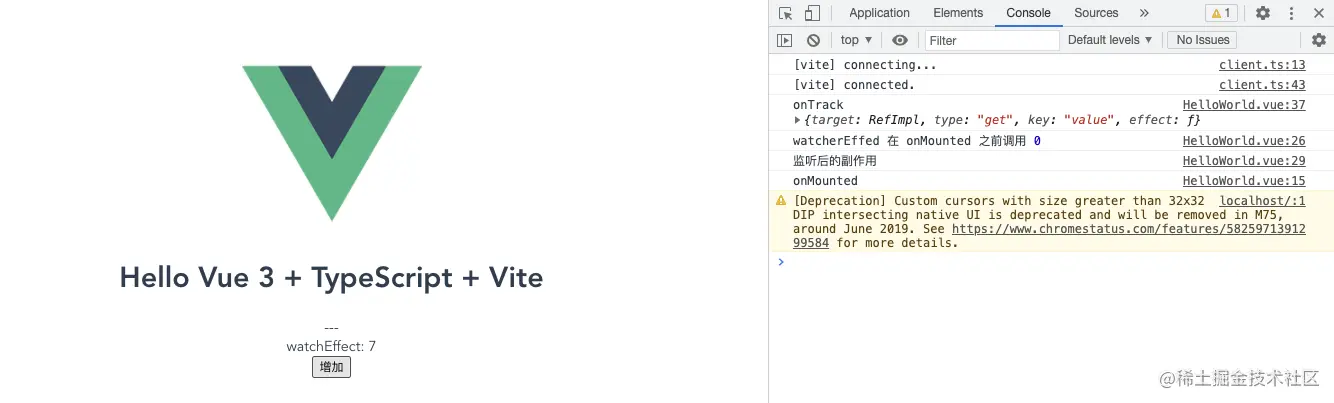Open DevTools settings gear icon
The width and height of the screenshot is (1334, 403).
(1263, 13)
